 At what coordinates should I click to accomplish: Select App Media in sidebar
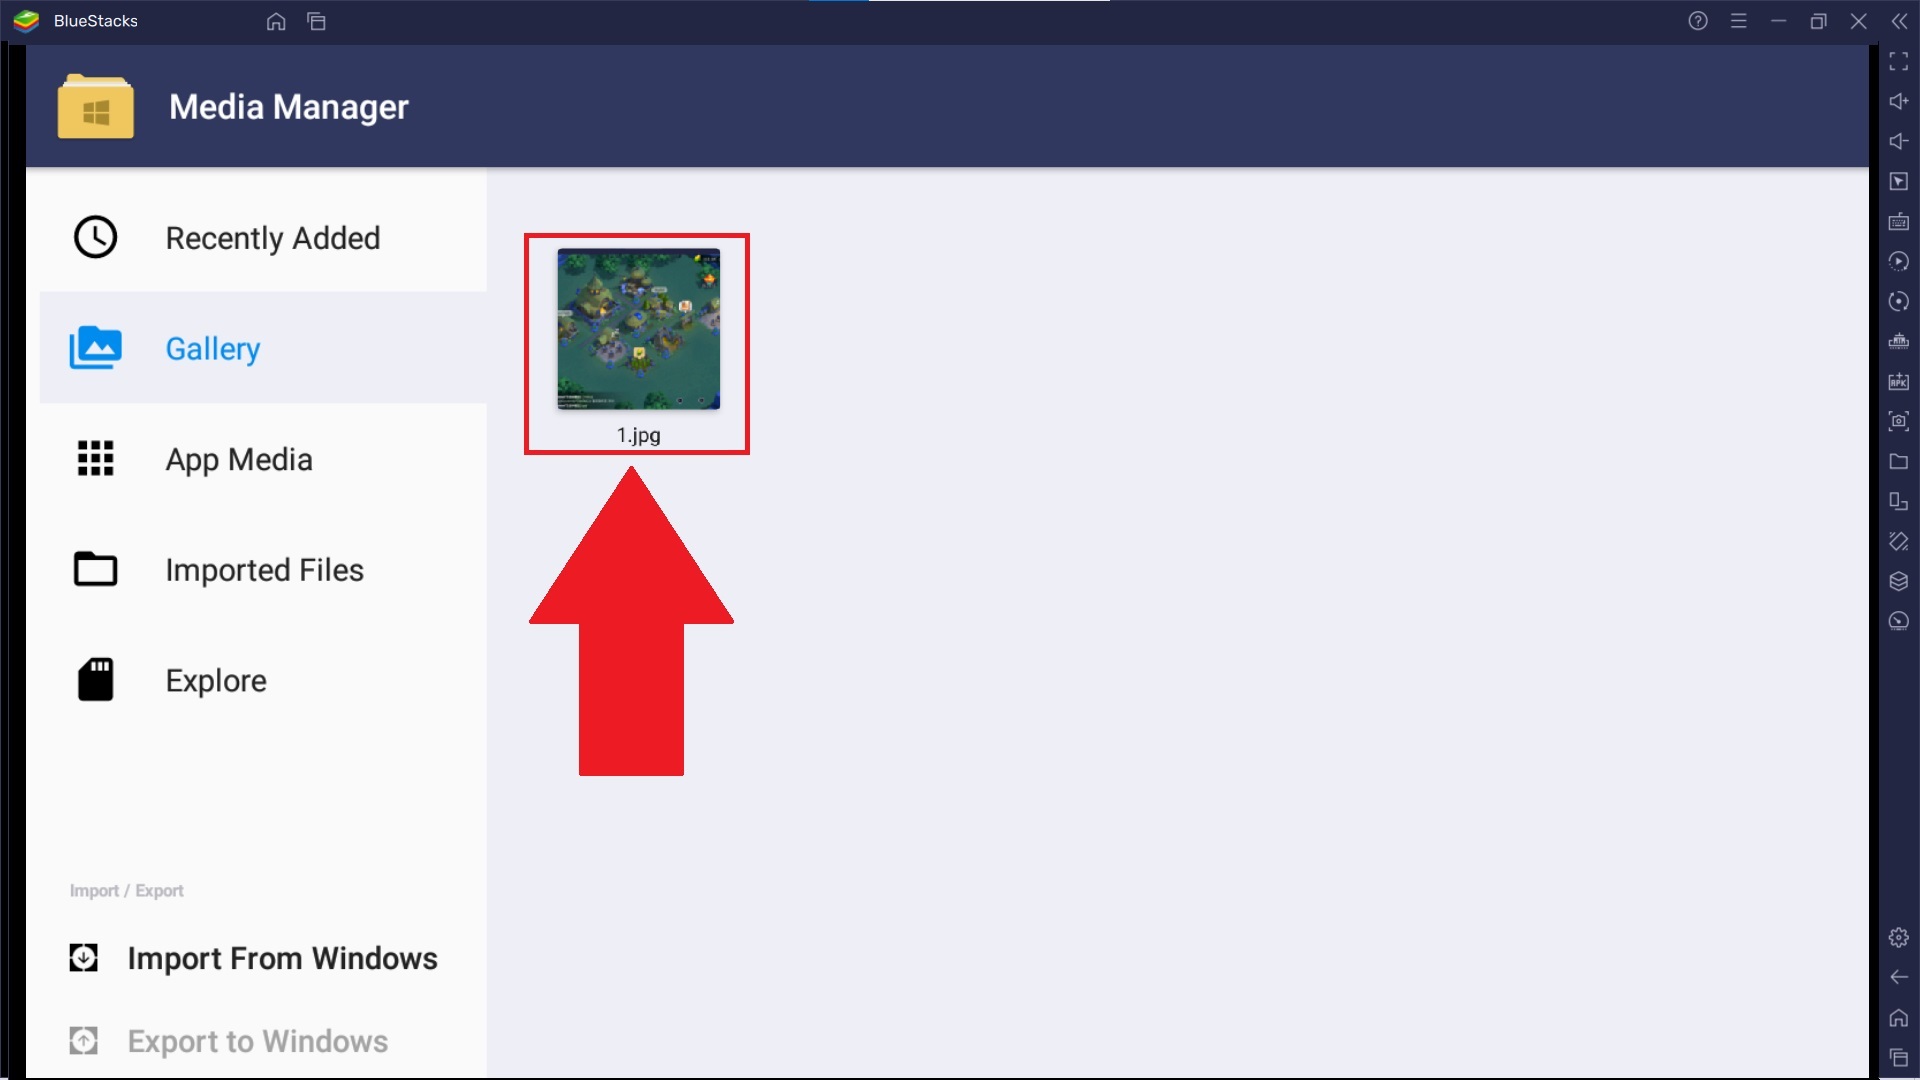tap(239, 459)
